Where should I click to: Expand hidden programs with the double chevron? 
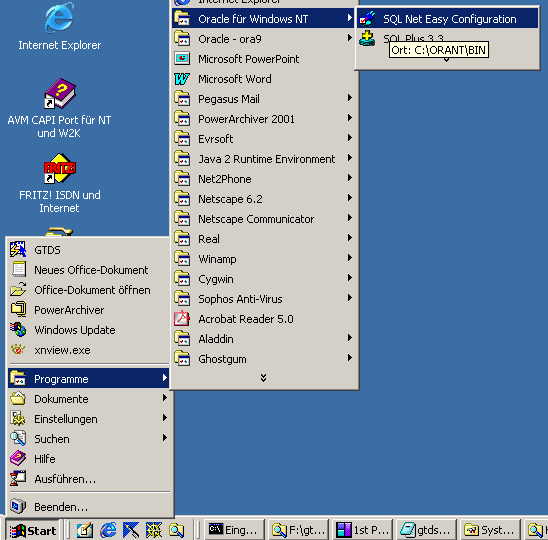click(x=264, y=378)
